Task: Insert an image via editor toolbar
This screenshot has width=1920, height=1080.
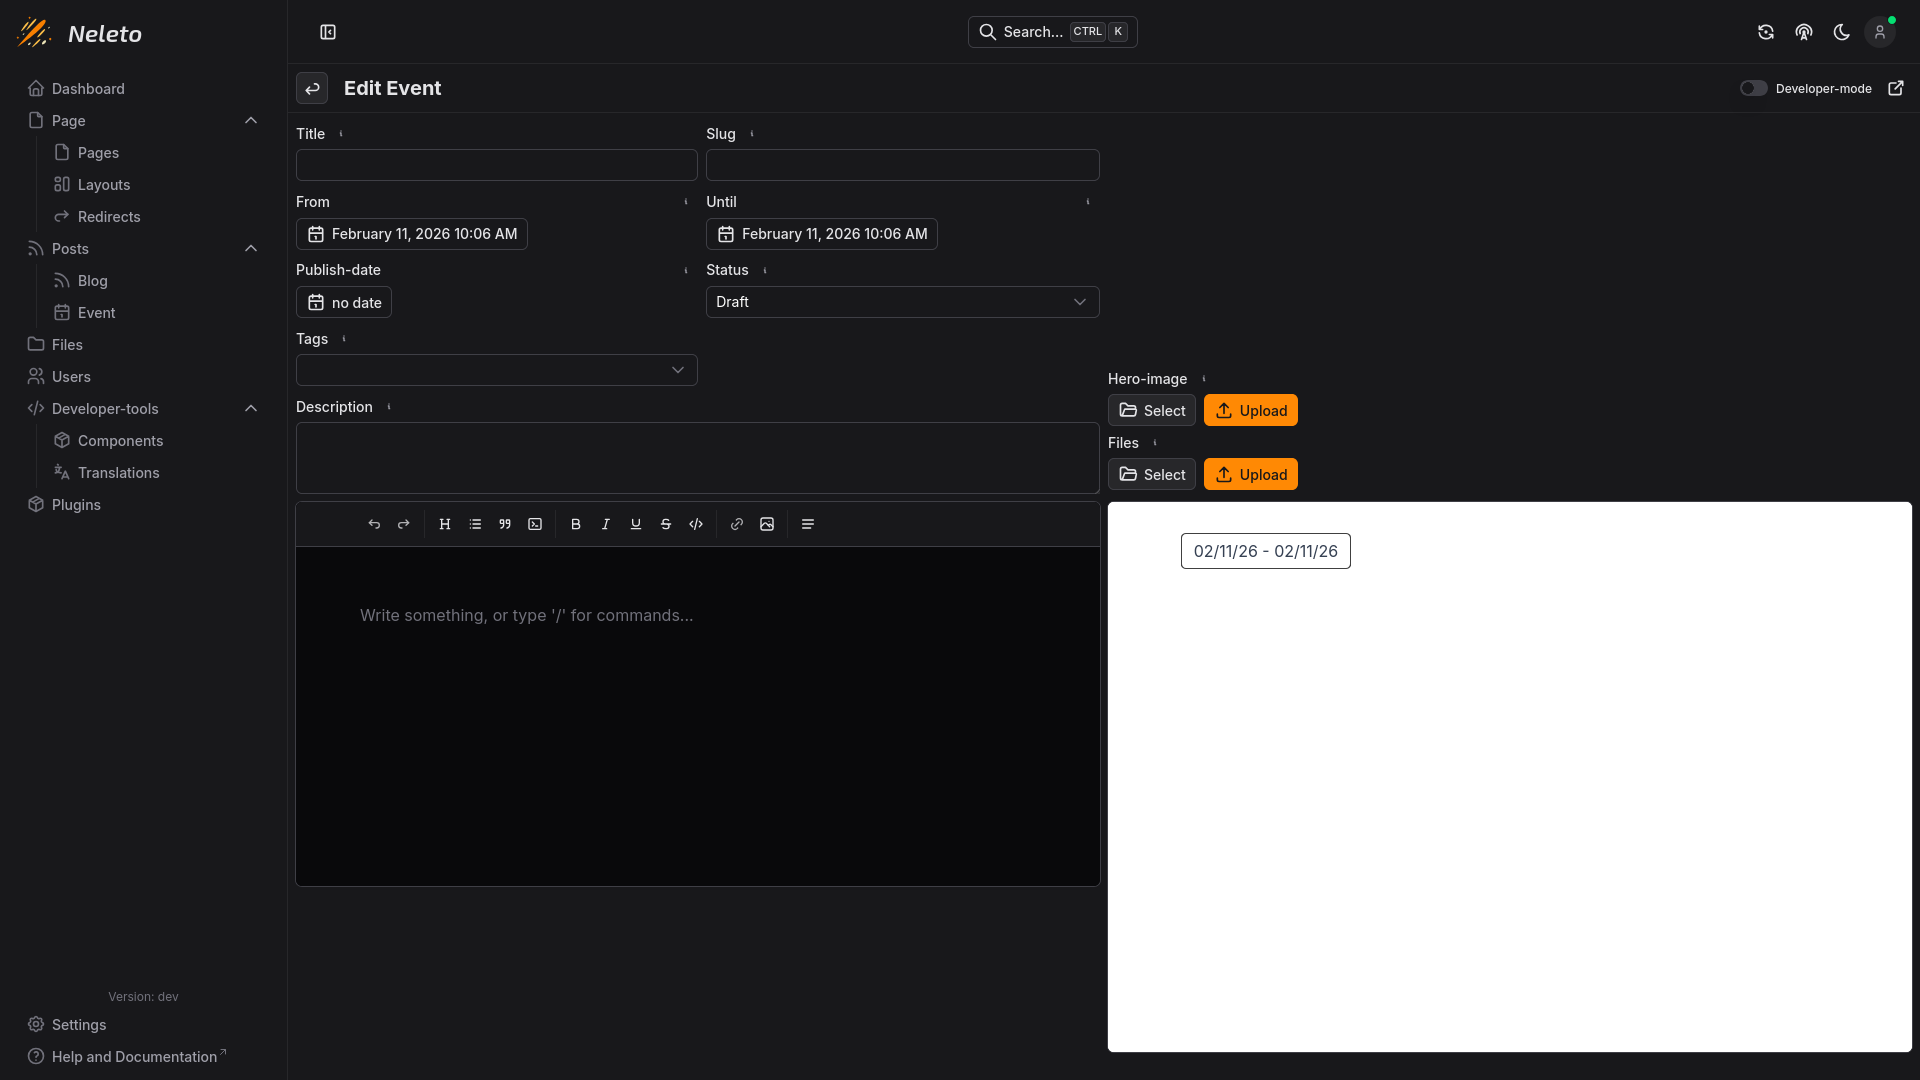Action: (x=767, y=524)
